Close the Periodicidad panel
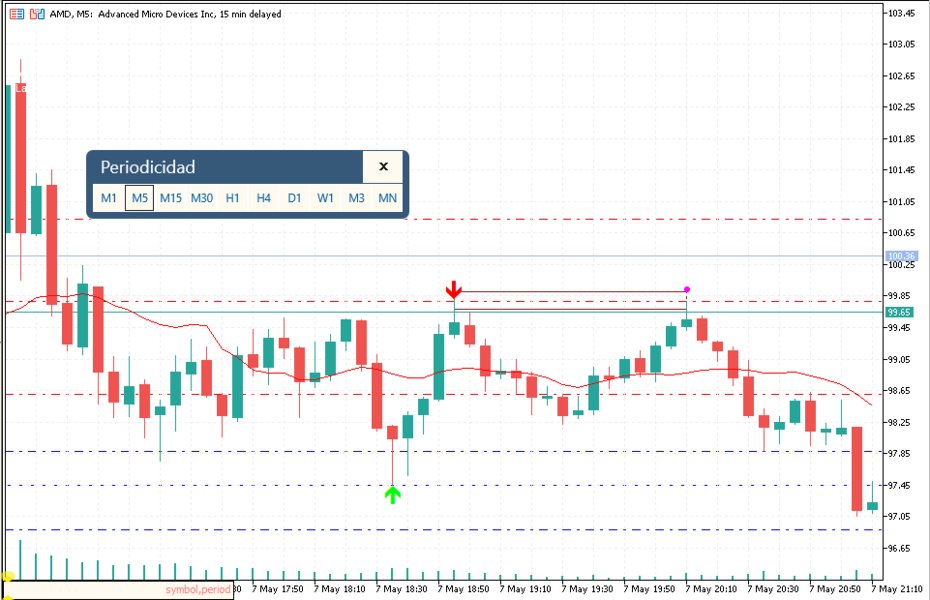 383,167
